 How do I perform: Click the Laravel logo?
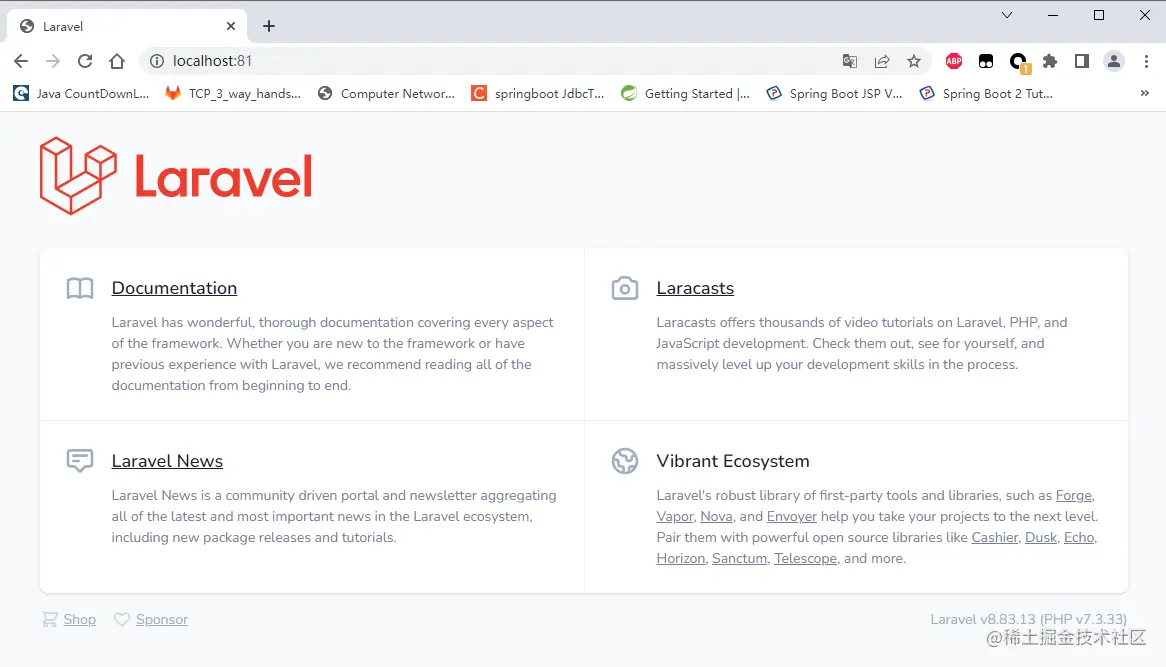[x=176, y=176]
